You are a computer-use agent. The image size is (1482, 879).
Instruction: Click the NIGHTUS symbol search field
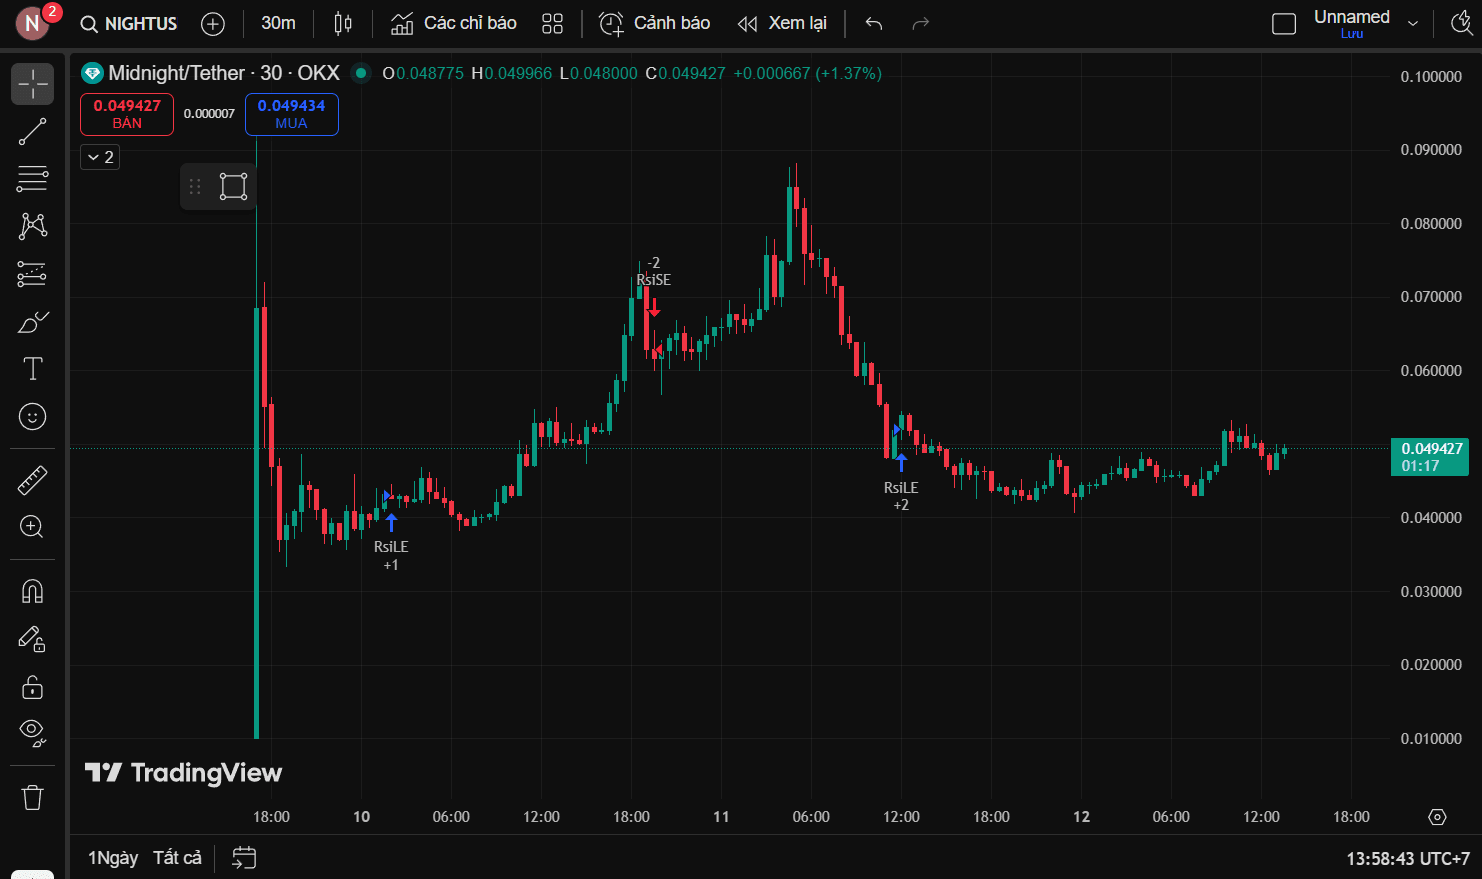(130, 24)
